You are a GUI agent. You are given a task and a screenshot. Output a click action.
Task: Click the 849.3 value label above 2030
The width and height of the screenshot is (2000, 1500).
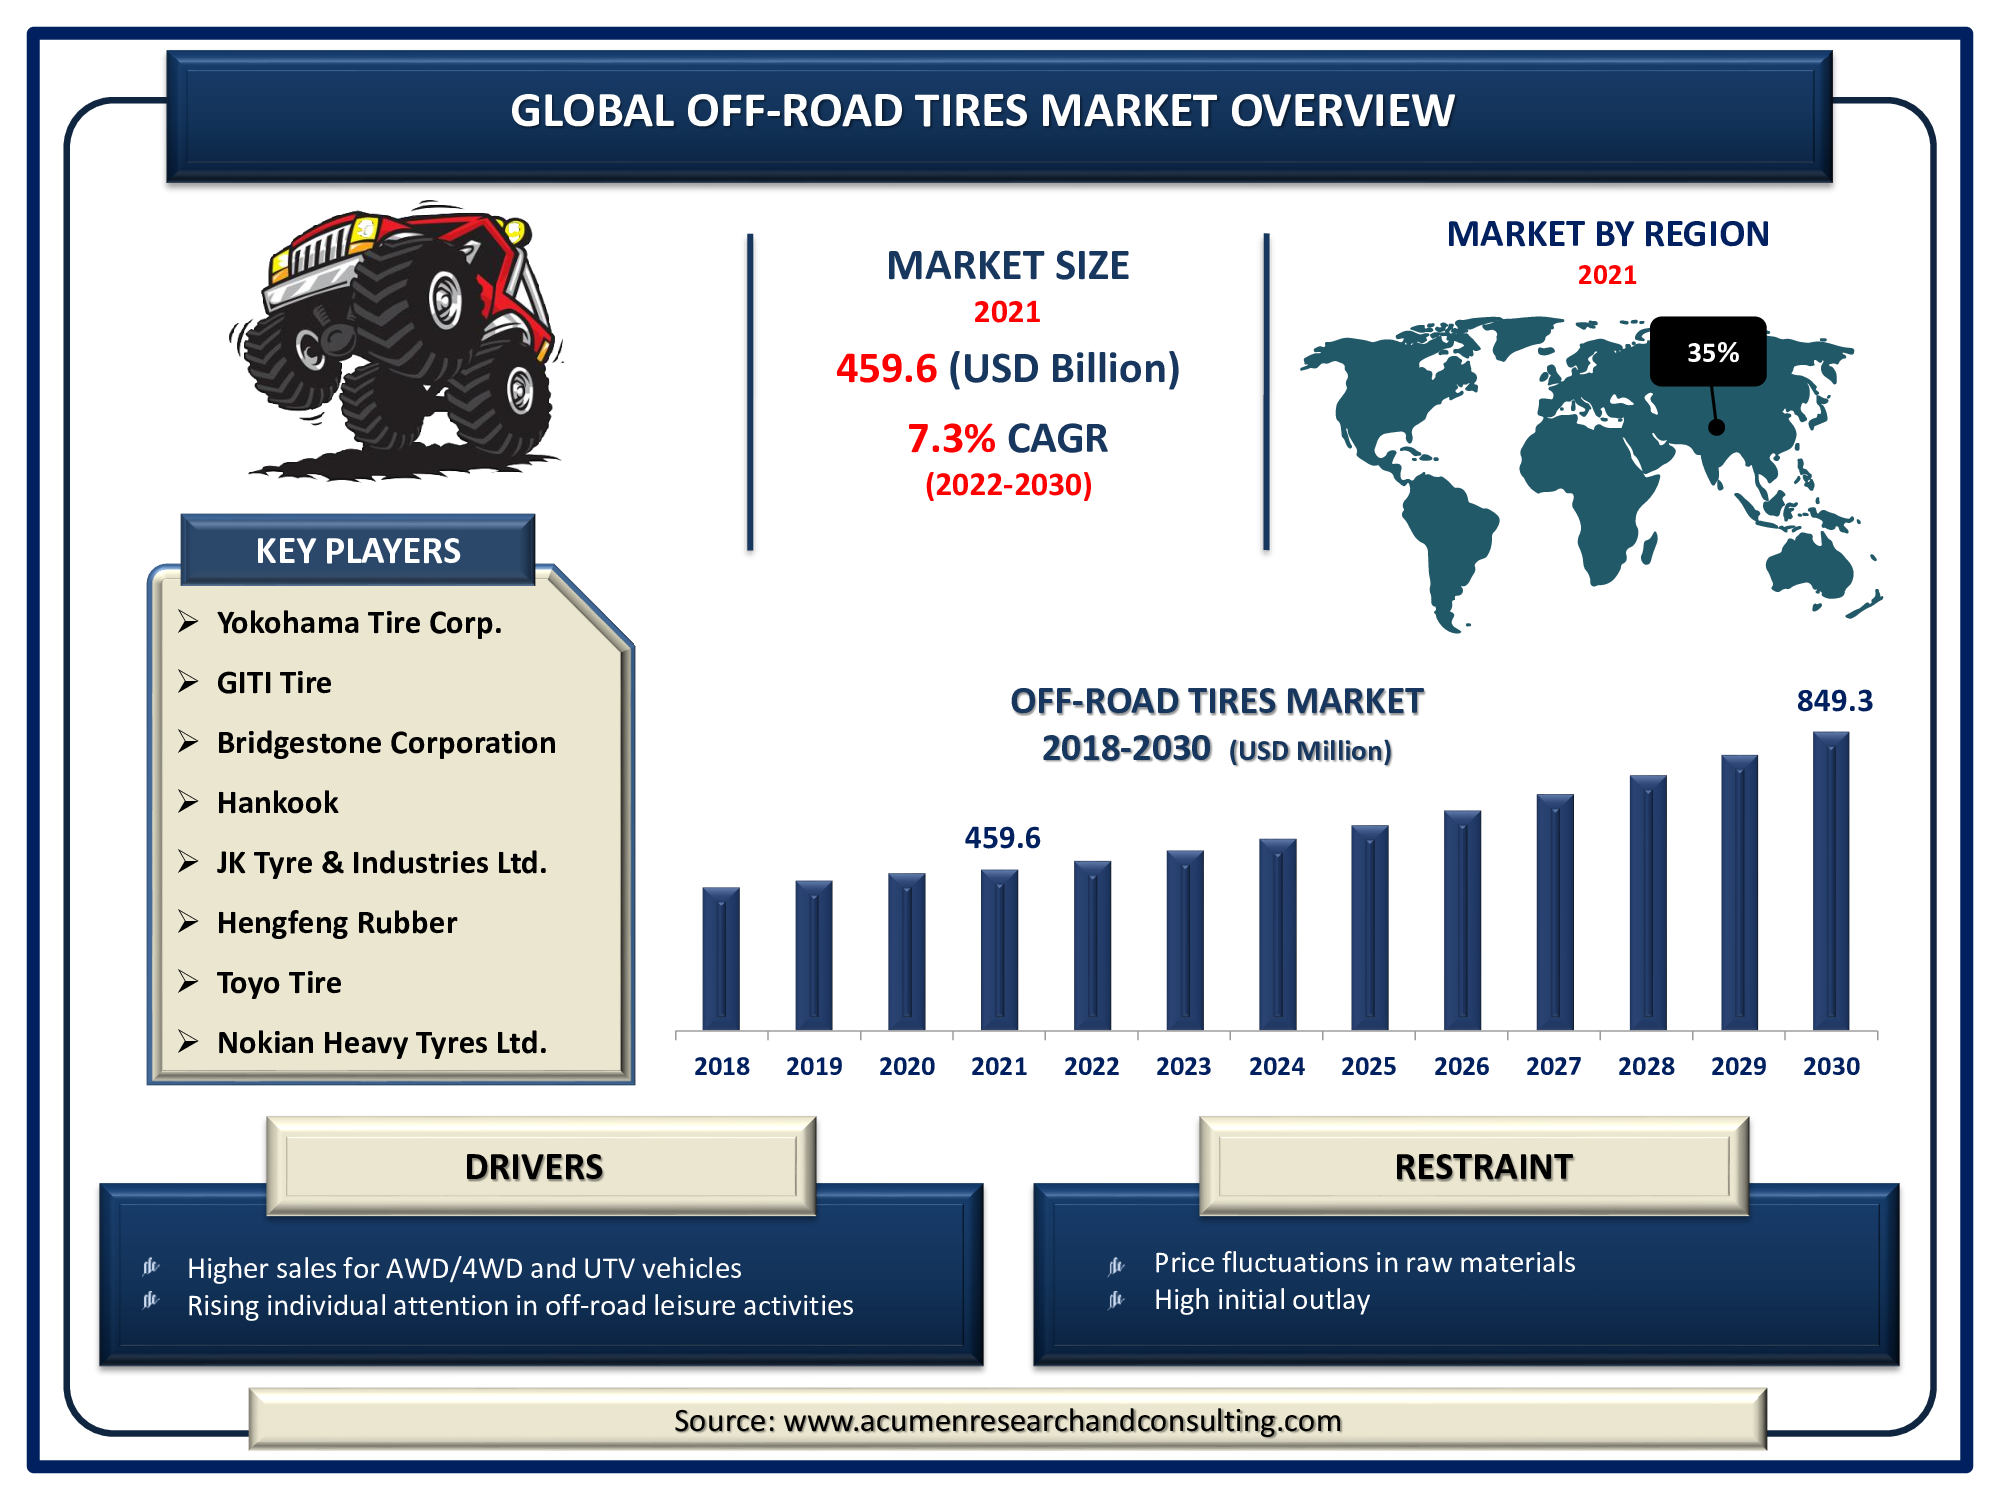(x=1834, y=701)
